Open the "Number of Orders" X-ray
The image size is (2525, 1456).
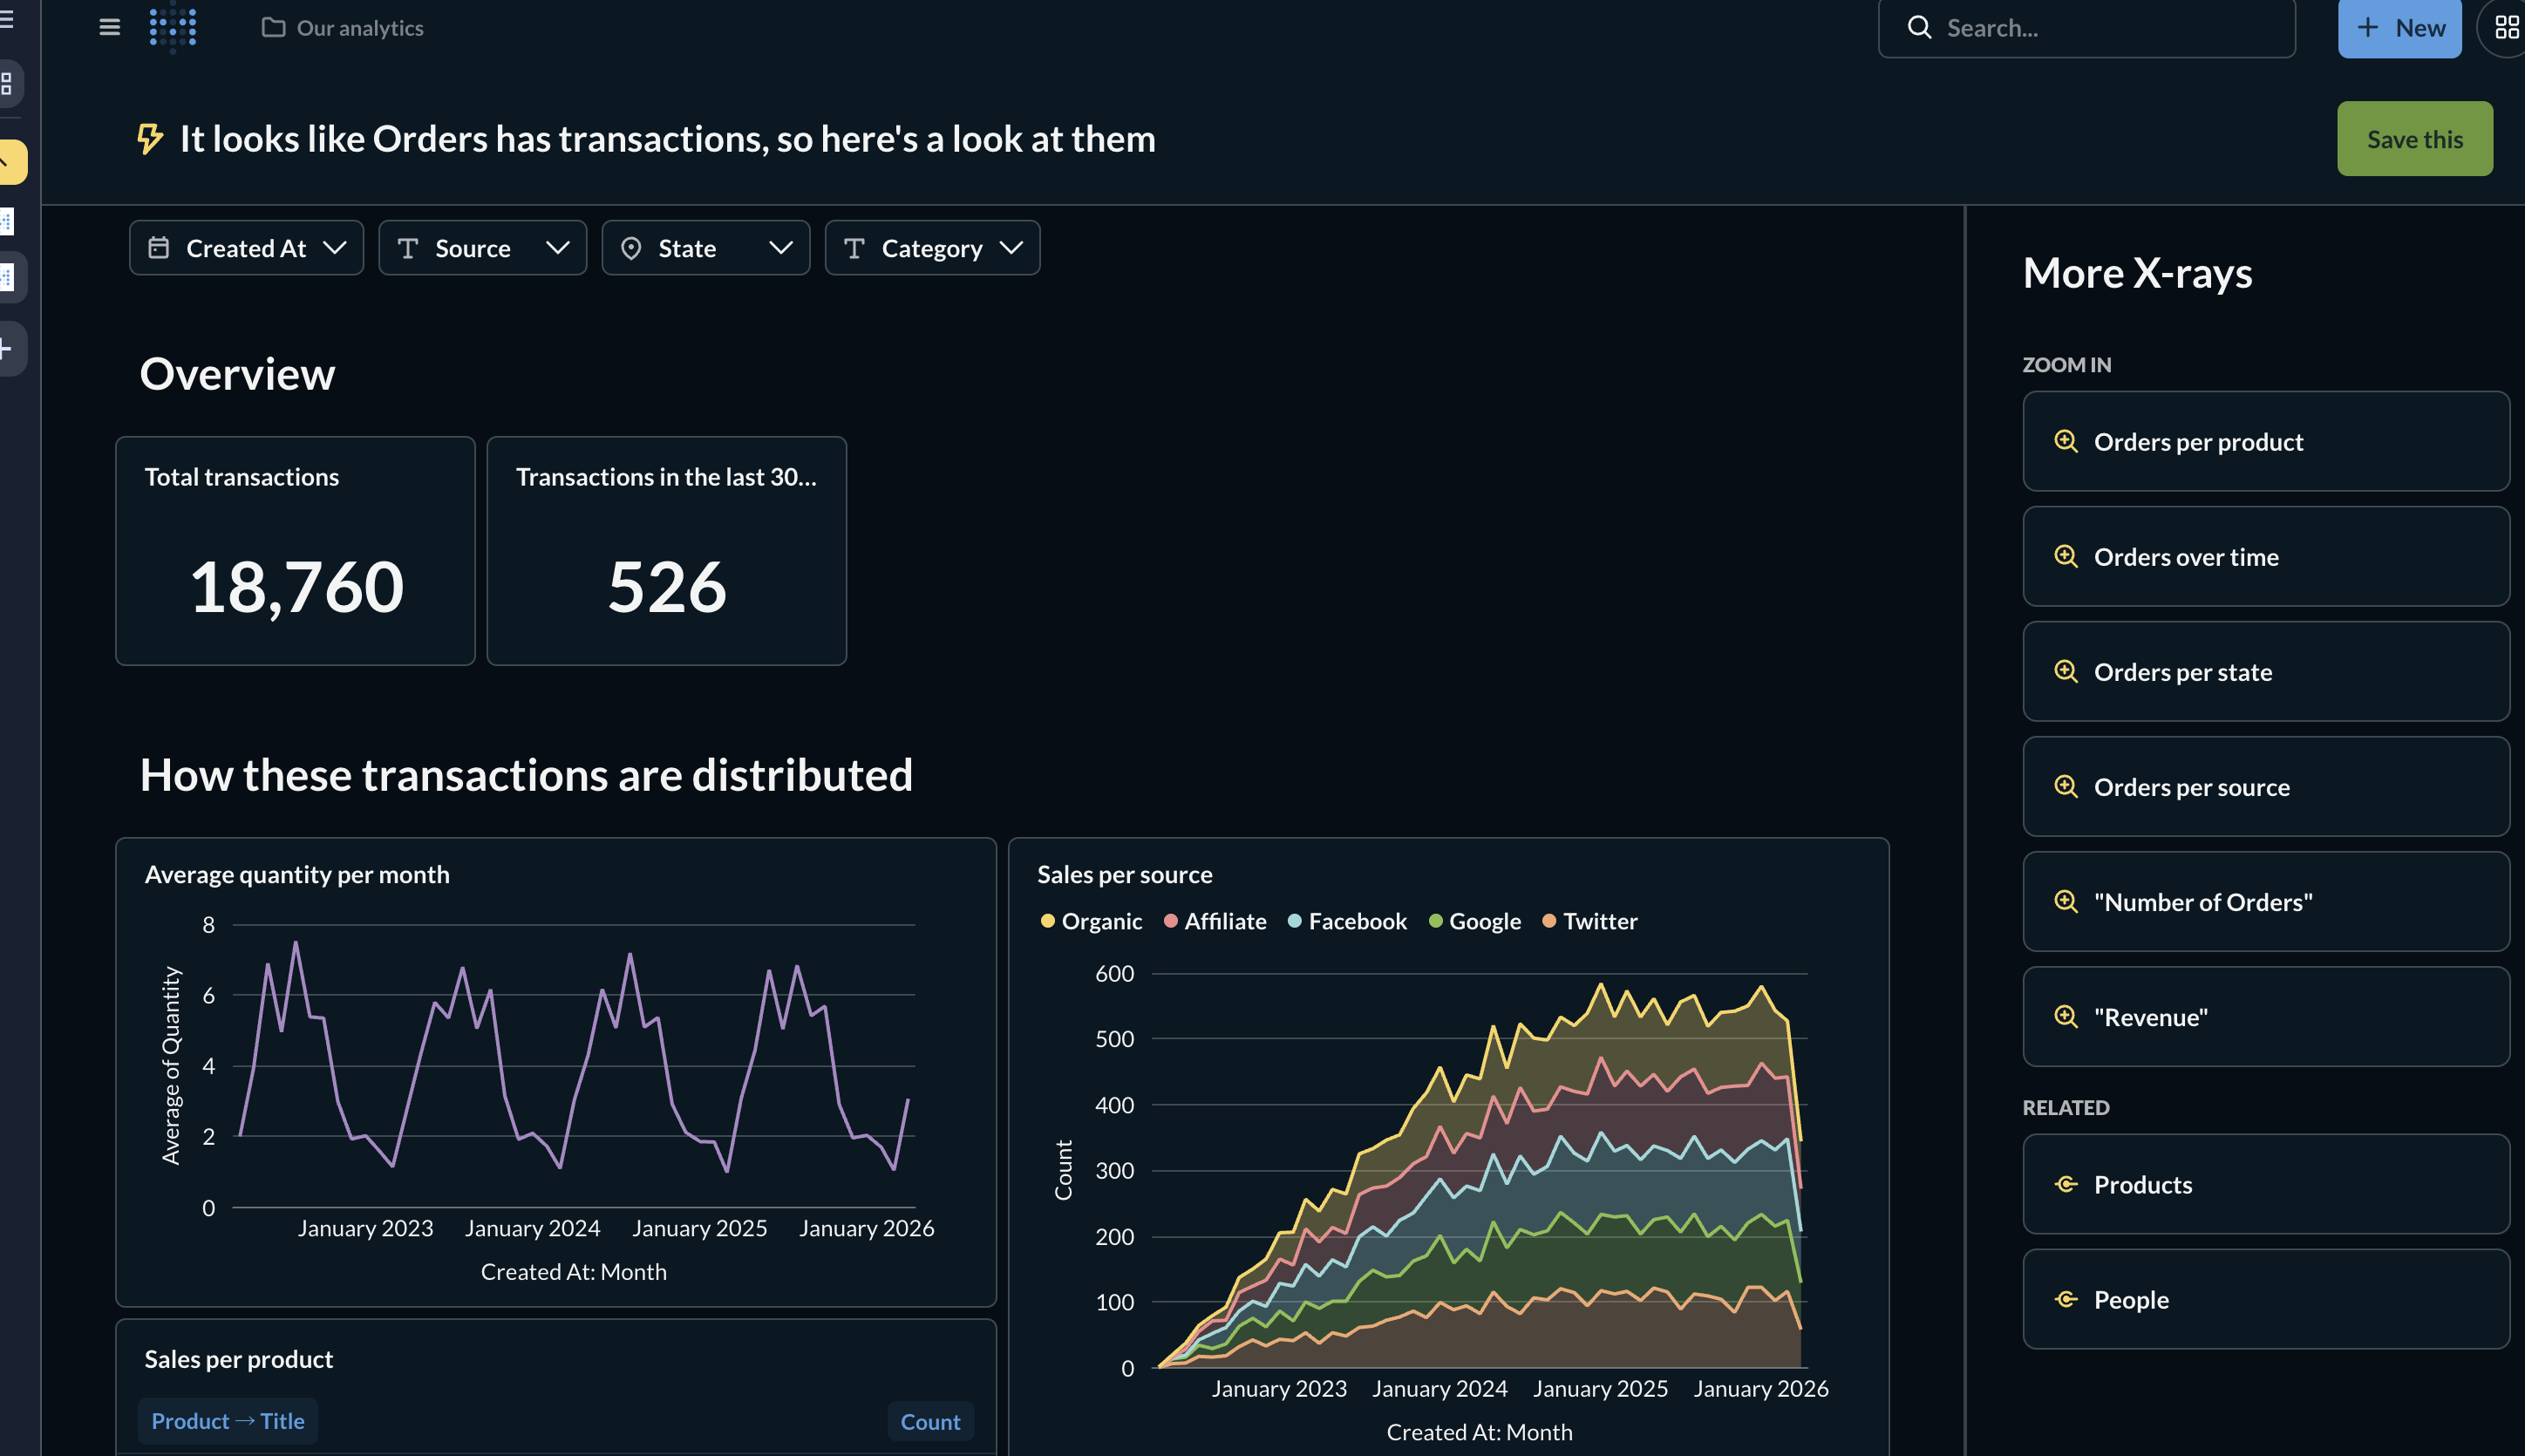[2266, 901]
